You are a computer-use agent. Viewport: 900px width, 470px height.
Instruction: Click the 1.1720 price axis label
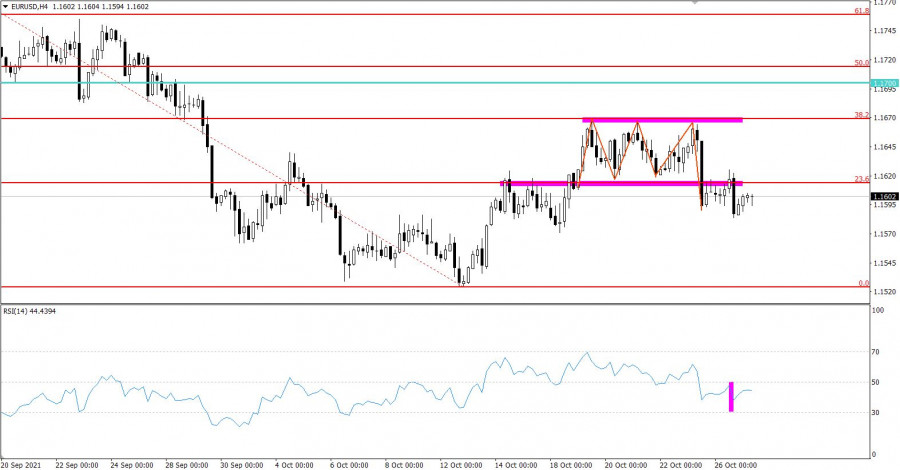click(885, 60)
